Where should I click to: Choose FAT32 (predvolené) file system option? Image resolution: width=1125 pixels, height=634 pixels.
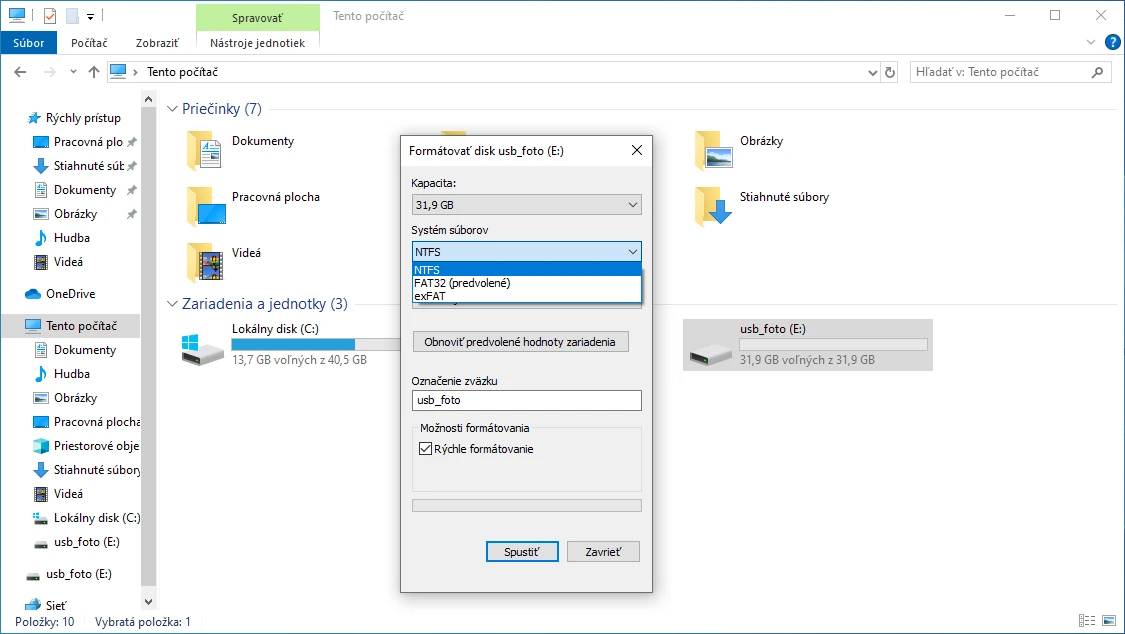point(527,283)
